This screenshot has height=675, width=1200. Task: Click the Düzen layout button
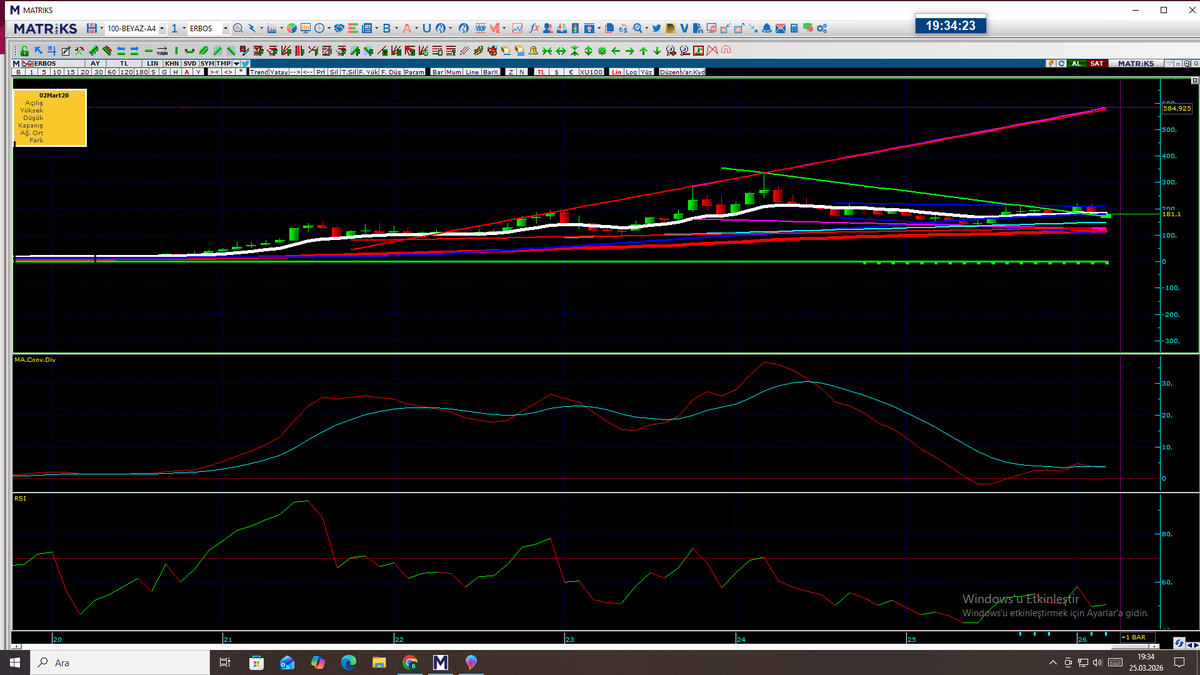(x=669, y=72)
